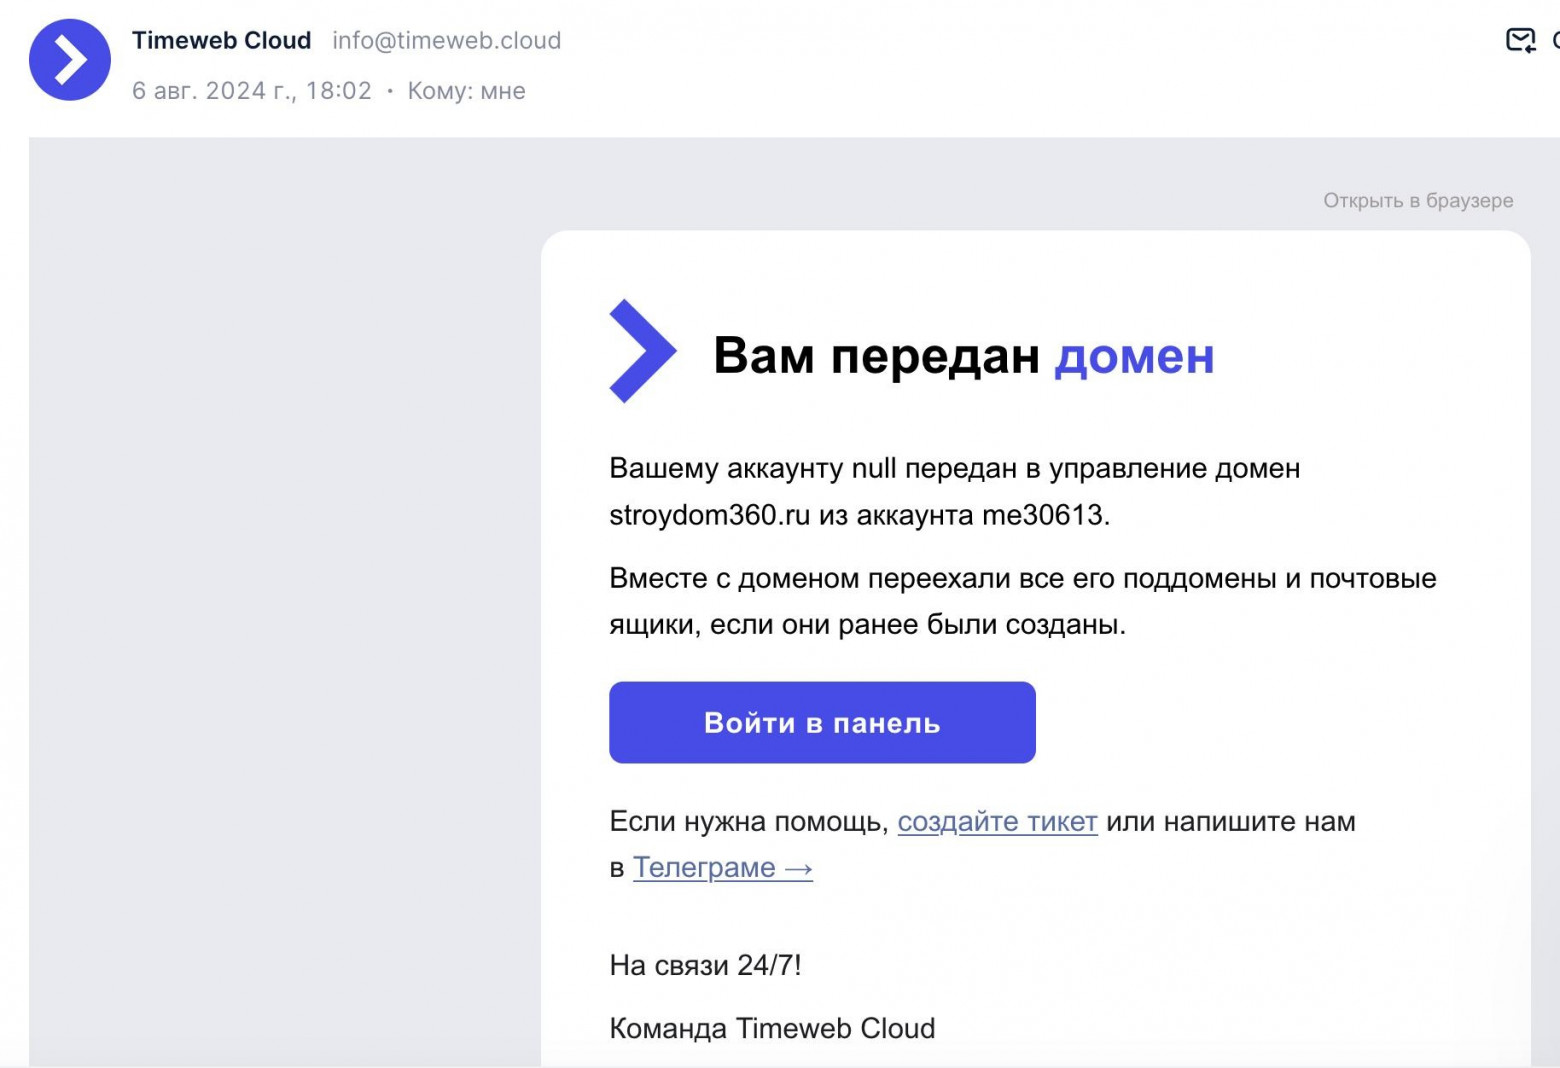Viewport: 1560px width, 1068px height.
Task: Open the message in browser
Action: (x=1418, y=200)
